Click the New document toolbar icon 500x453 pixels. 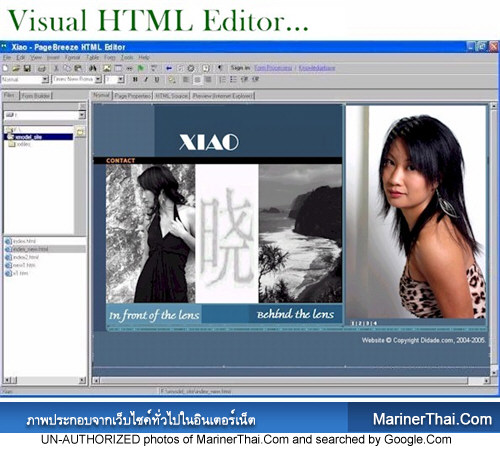(x=5, y=68)
